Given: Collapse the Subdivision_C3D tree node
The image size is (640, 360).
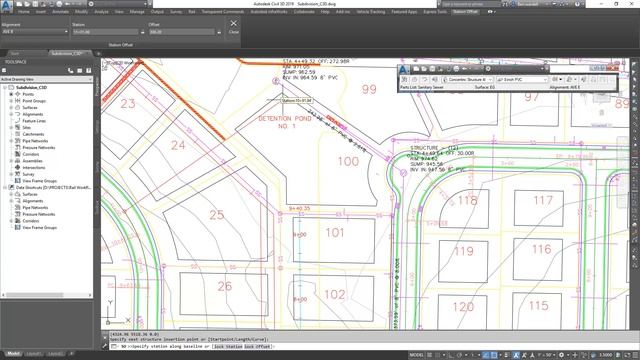Looking at the screenshot, I should coord(4,88).
